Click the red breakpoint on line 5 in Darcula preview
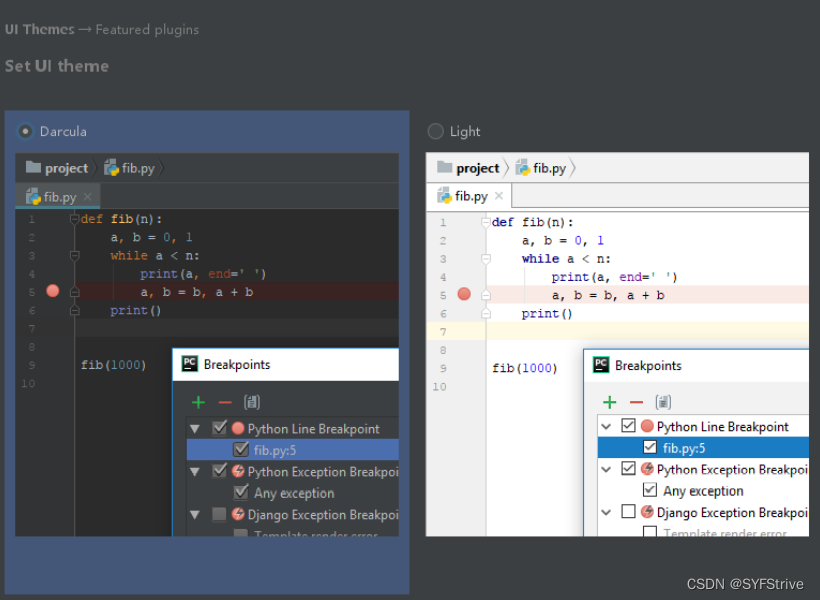 click(x=53, y=291)
